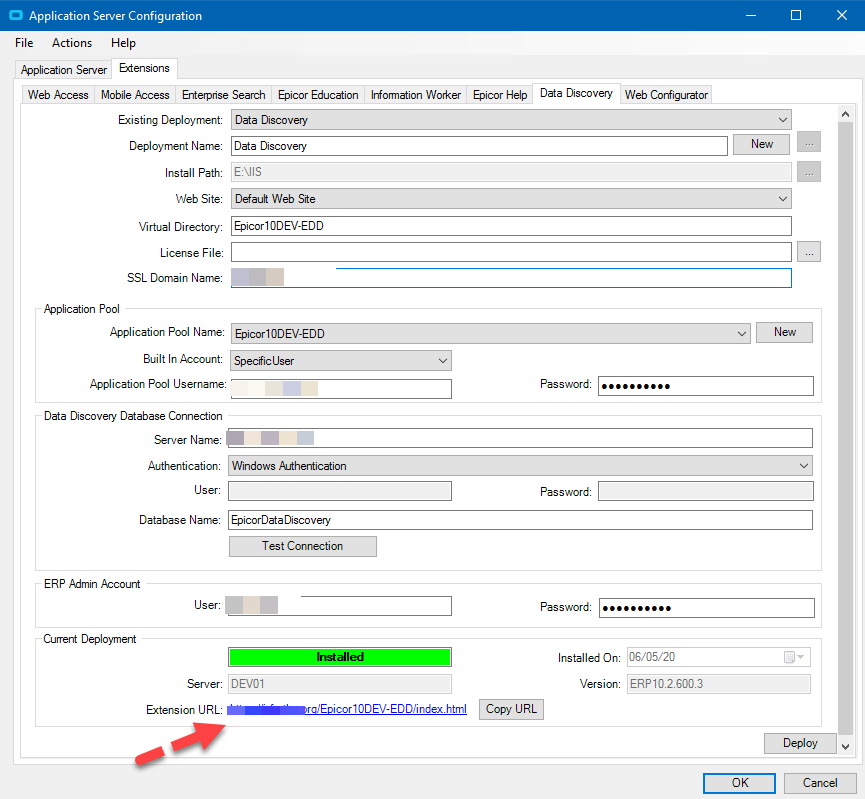The height and width of the screenshot is (799, 865).
Task: Open the Help menu
Action: [x=123, y=43]
